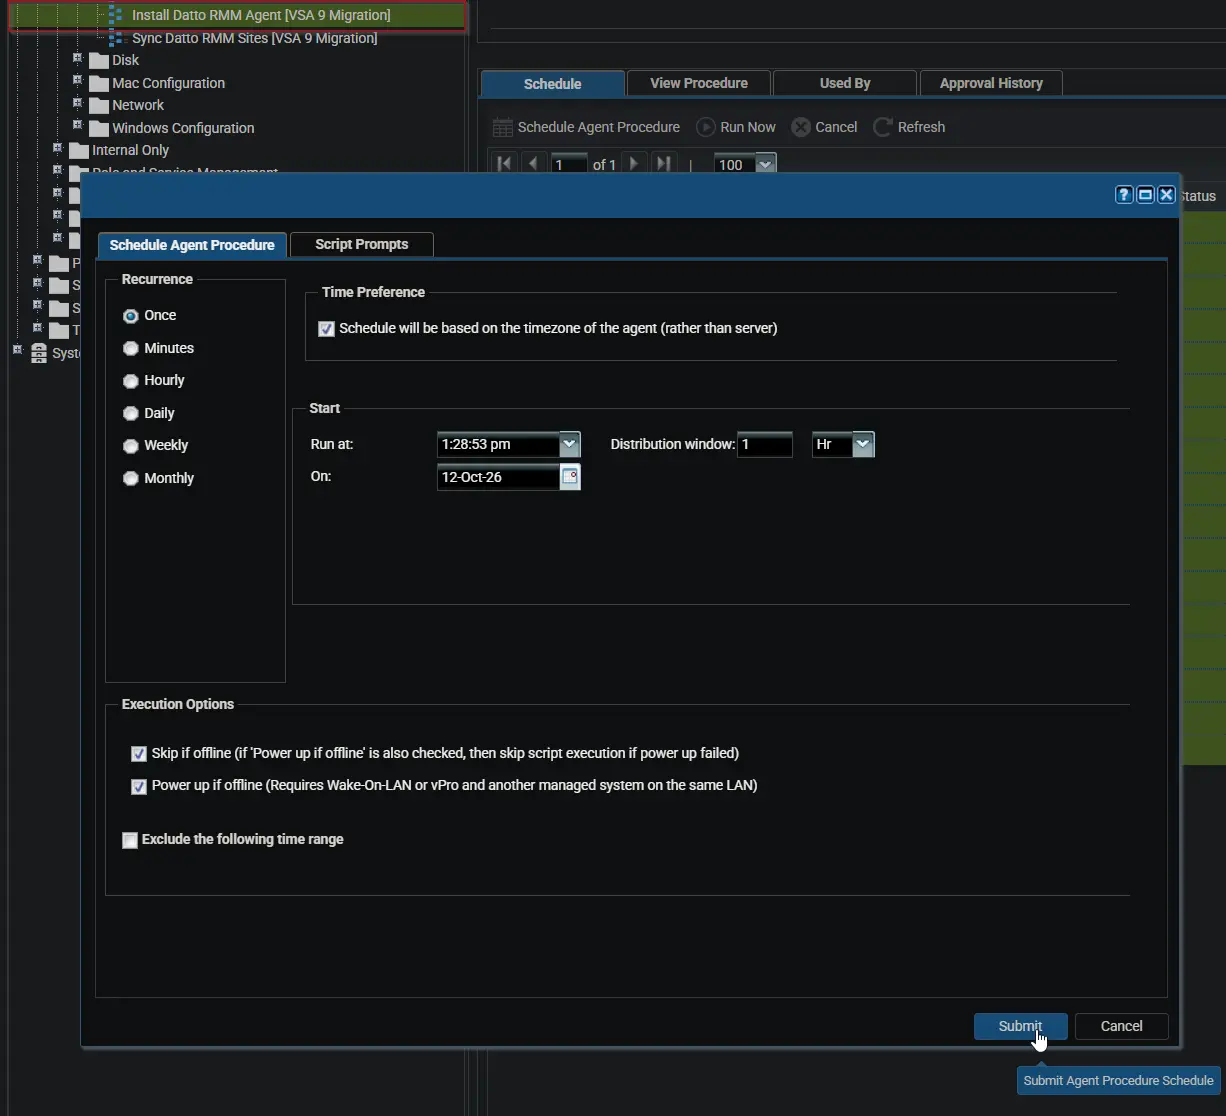Select the Once recurrence option
Viewport: 1226px width, 1116px height.
[130, 315]
